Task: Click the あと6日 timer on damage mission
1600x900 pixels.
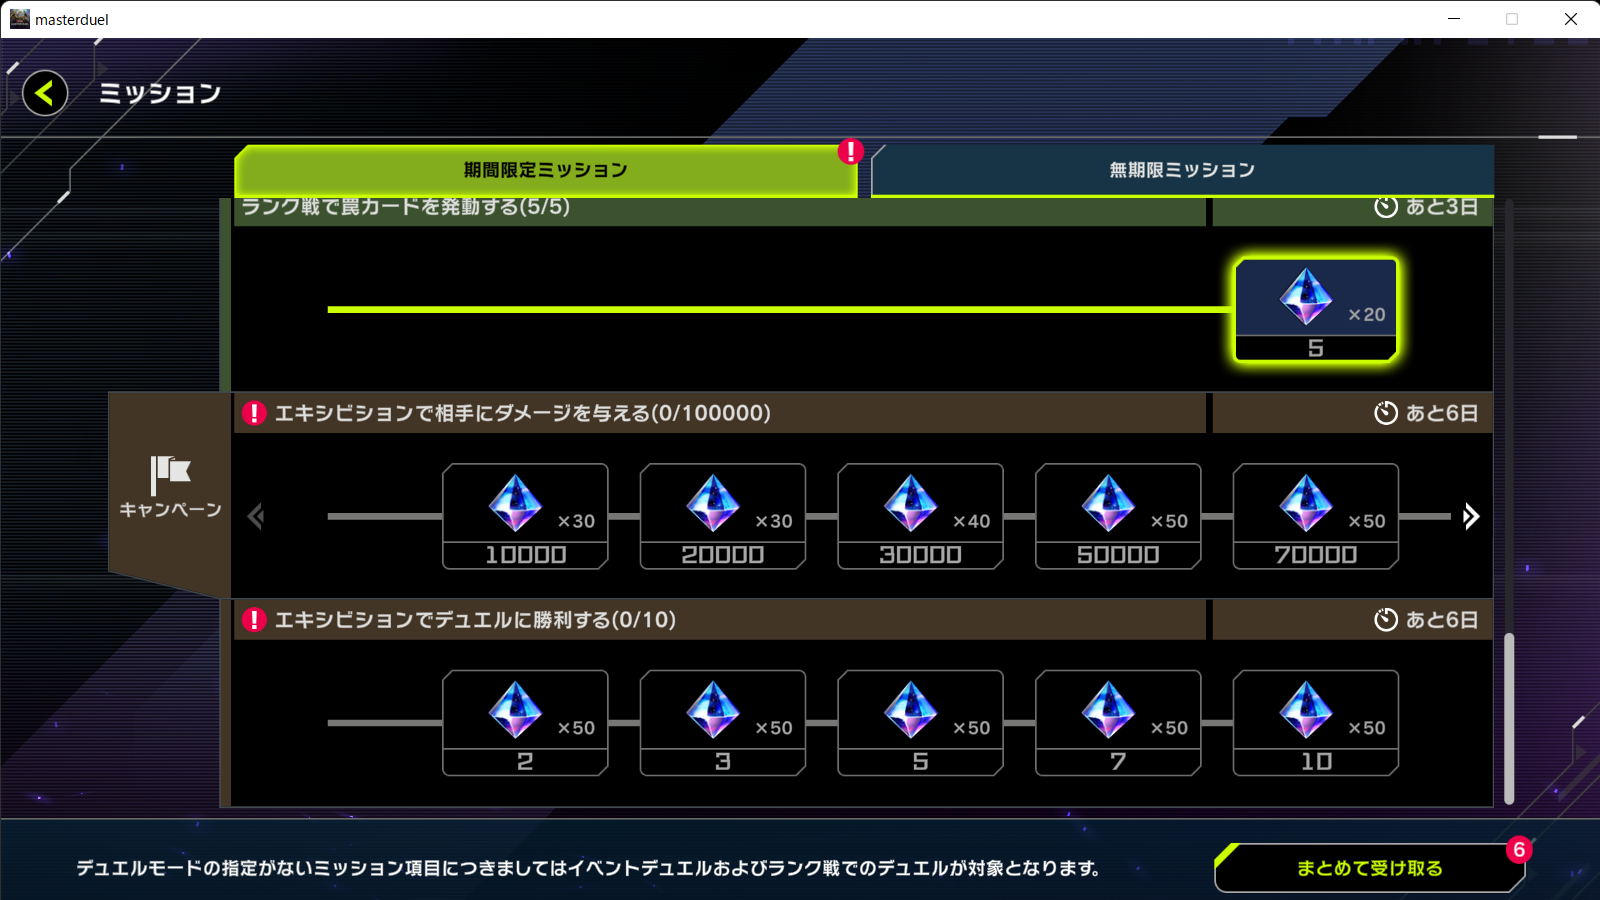Action: click(1426, 413)
